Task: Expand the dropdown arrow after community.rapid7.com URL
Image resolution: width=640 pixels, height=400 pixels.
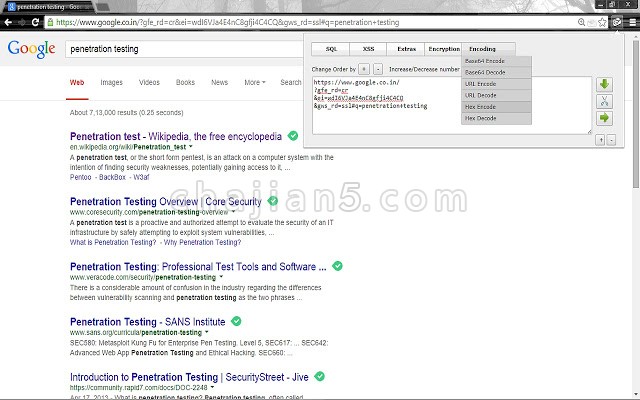Action: point(212,387)
